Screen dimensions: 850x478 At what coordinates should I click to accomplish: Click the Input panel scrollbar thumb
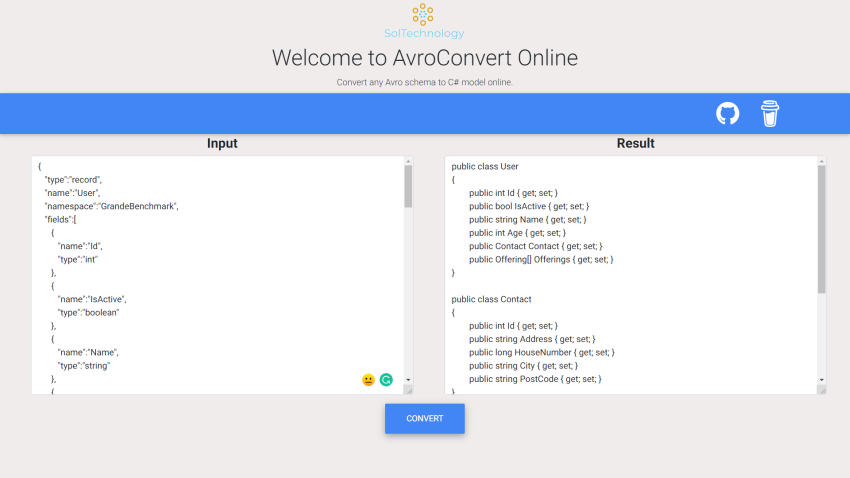408,186
